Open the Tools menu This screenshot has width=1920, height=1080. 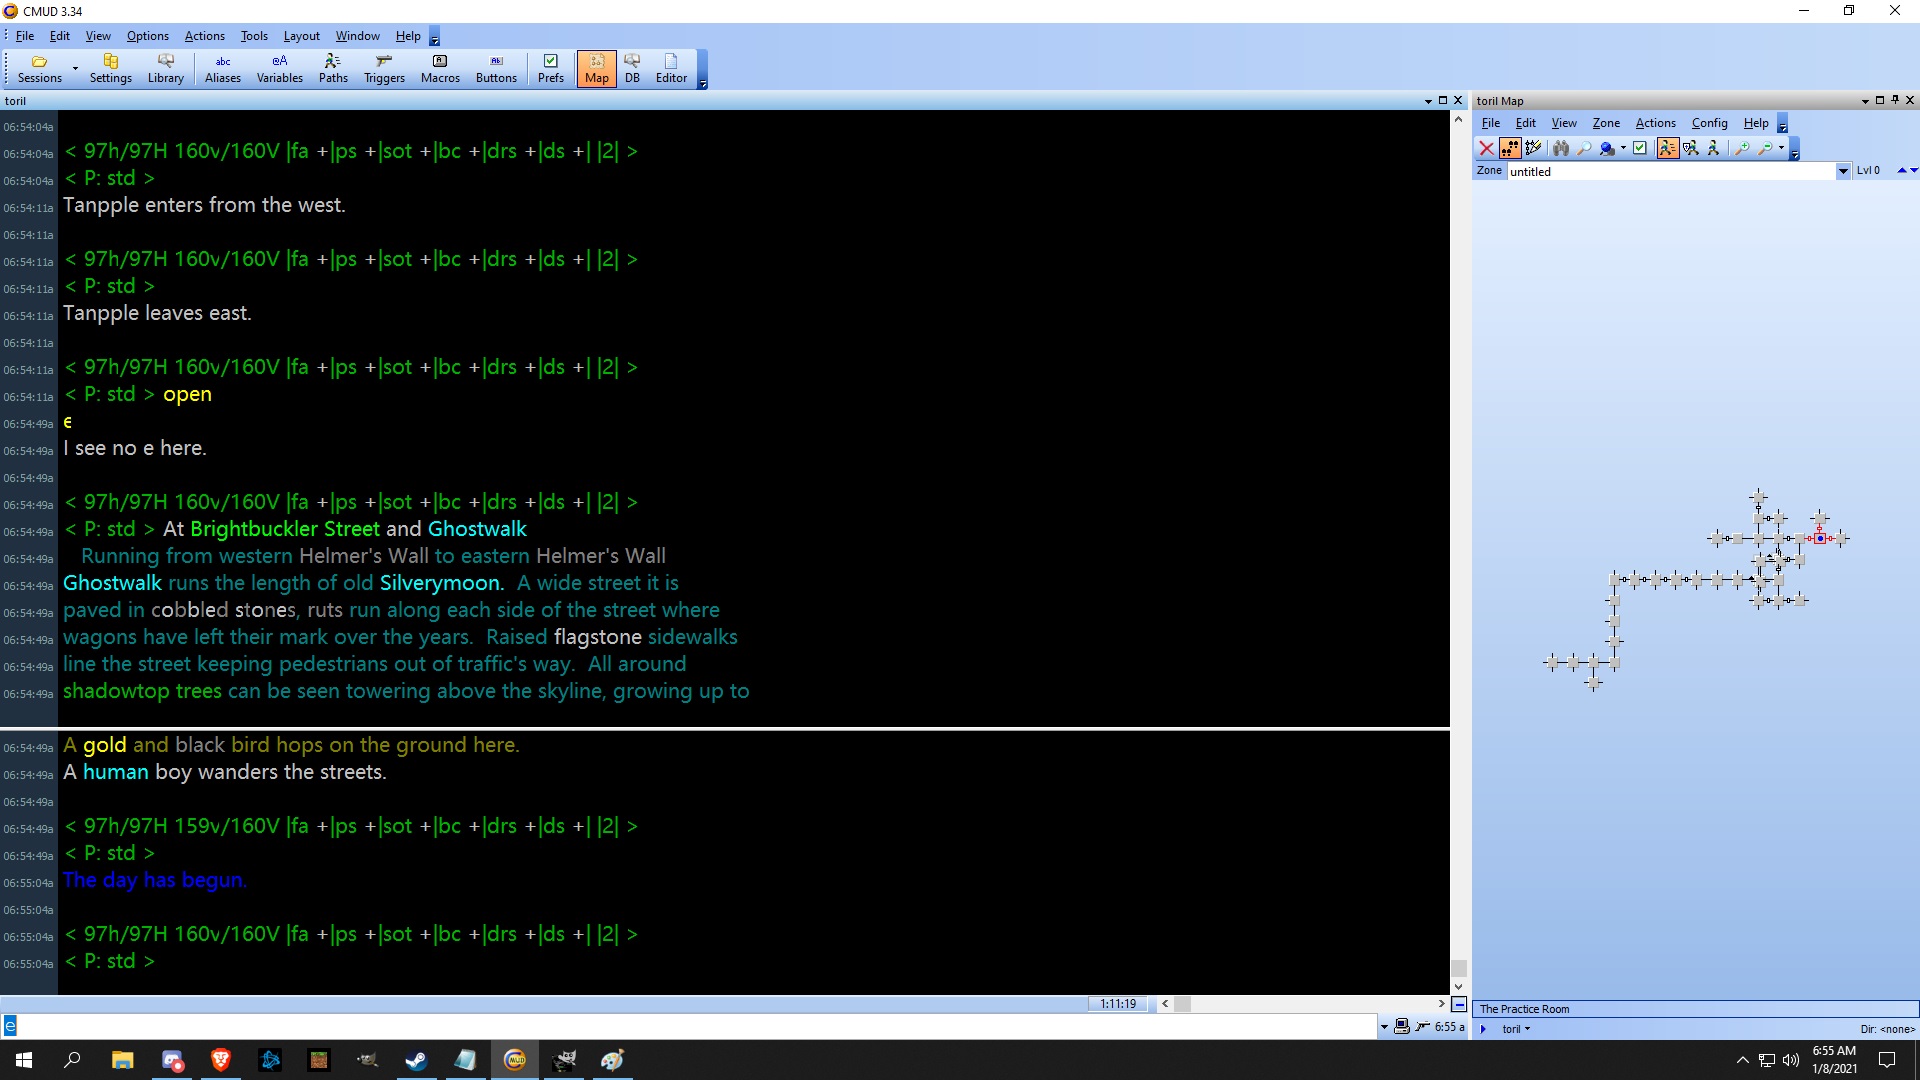click(254, 36)
